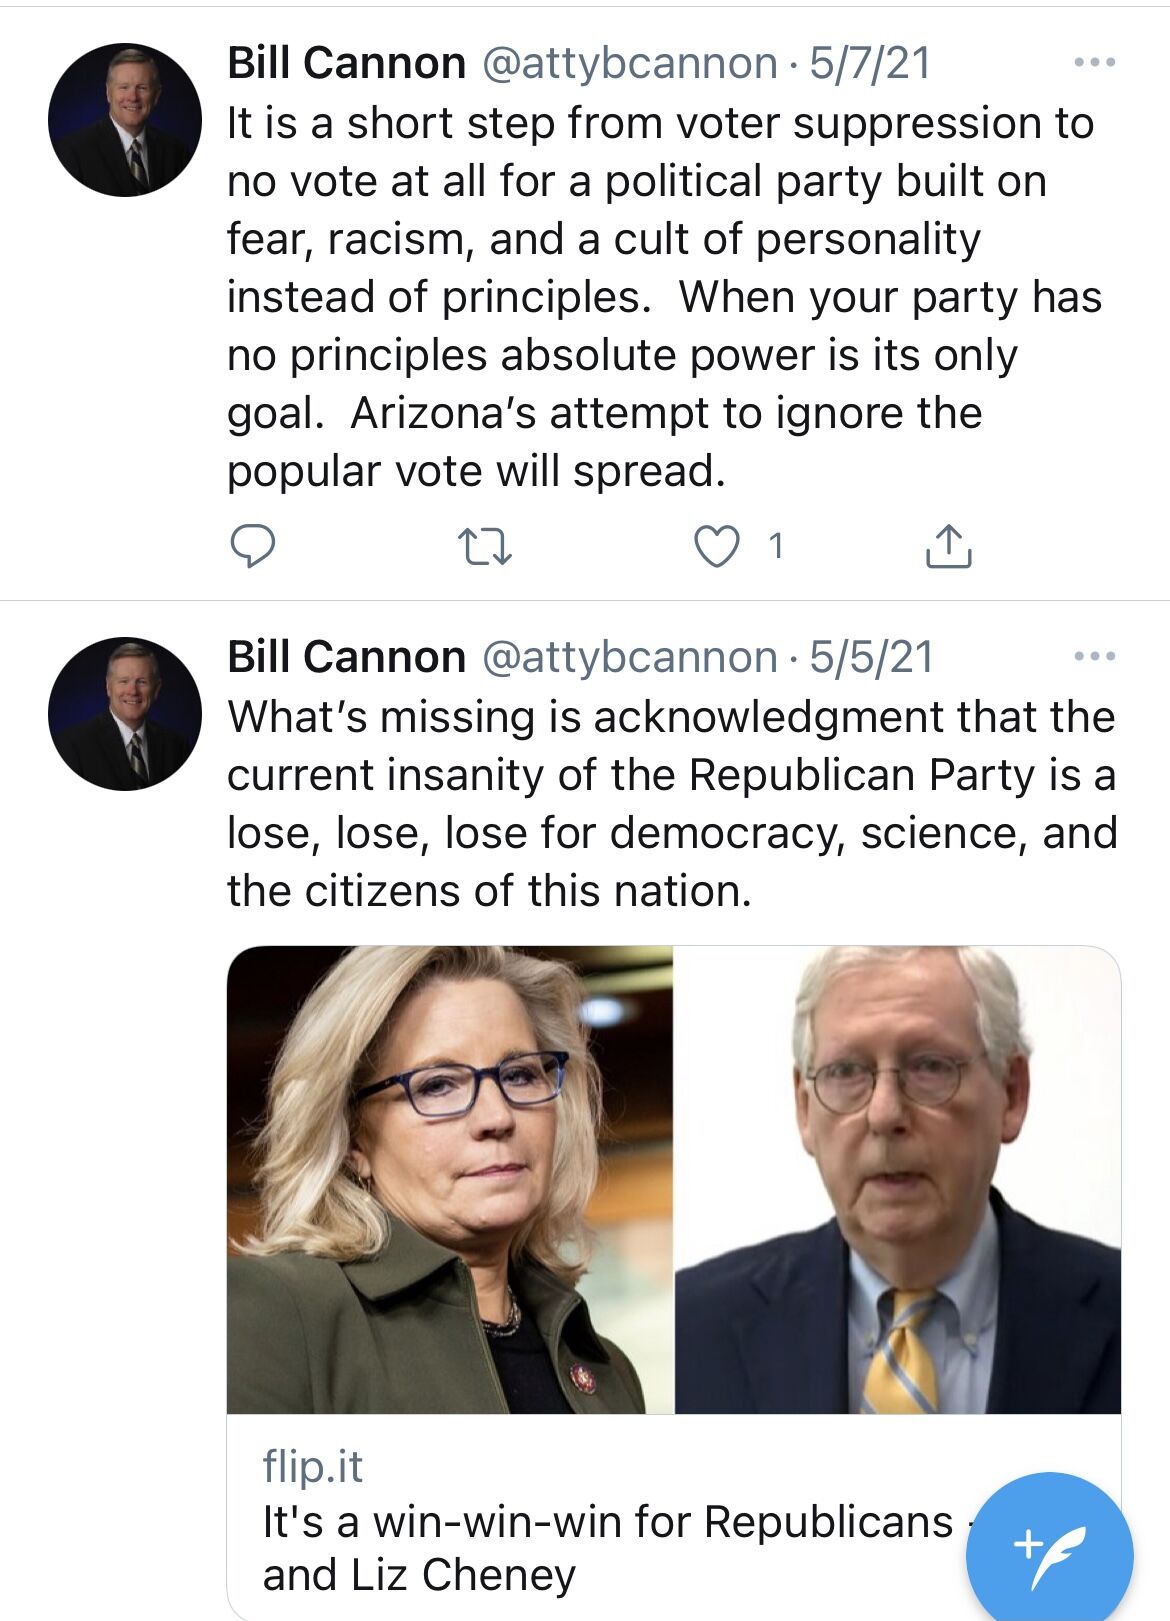Open Bill Cannon name on the first tweet
Screen dimensions: 1170x1621
click(346, 63)
